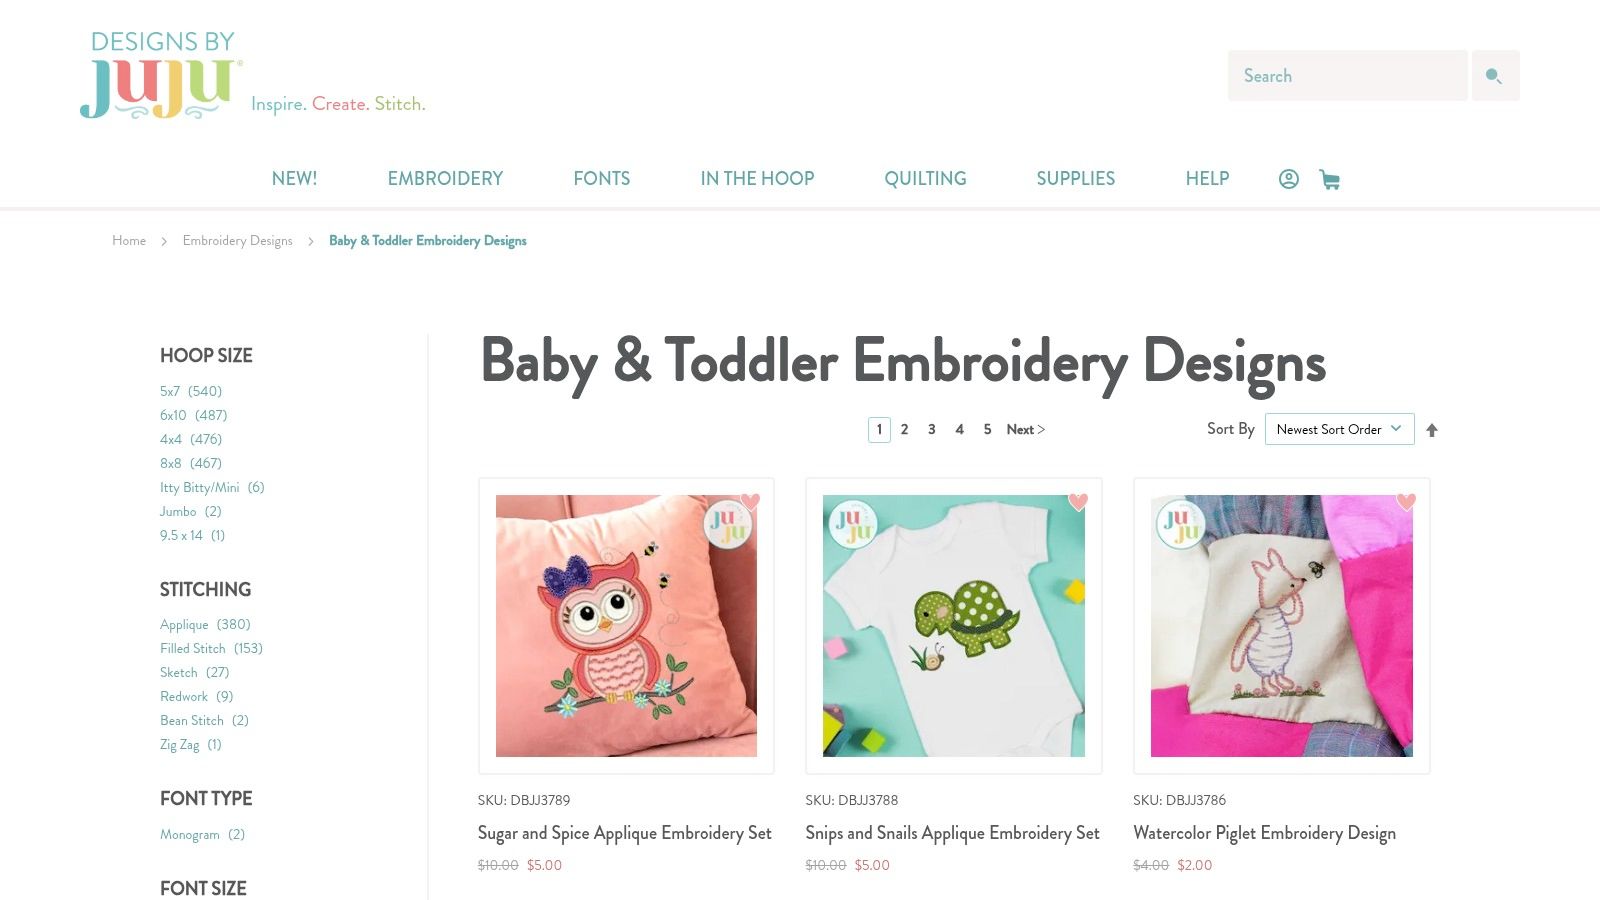
Task: Select Monogram font type filter
Action: tap(202, 834)
